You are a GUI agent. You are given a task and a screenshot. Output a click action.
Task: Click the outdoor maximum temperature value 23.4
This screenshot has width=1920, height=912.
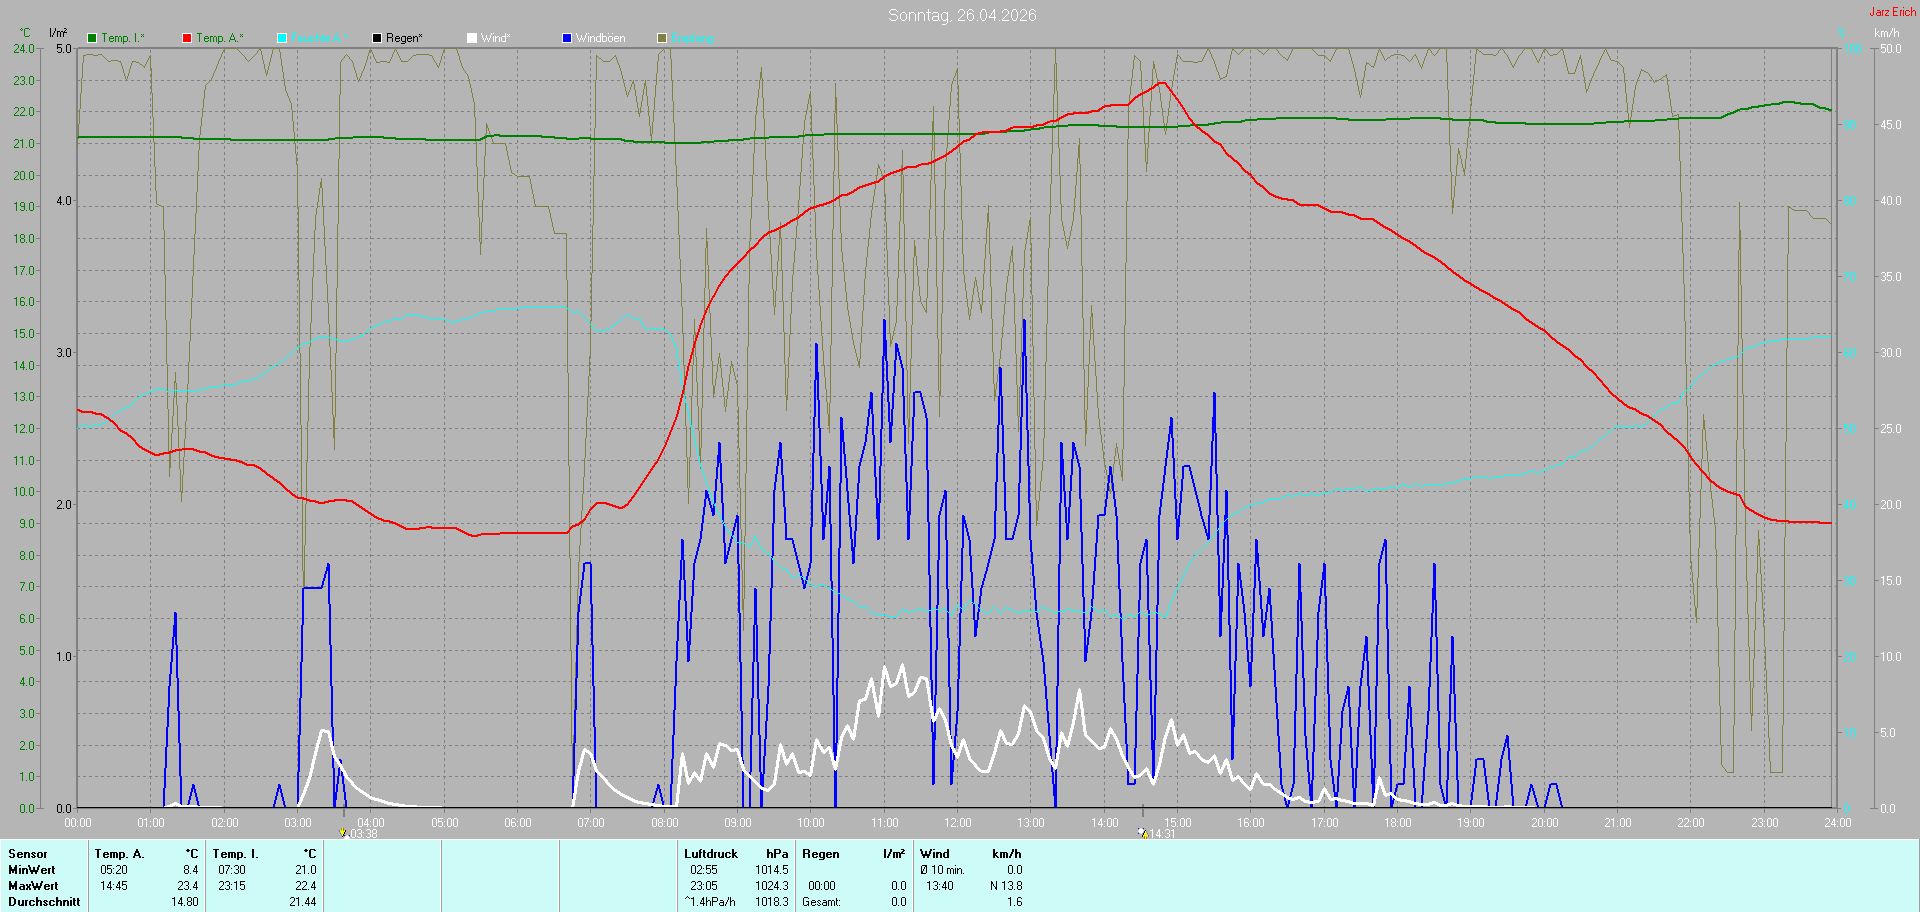188,886
